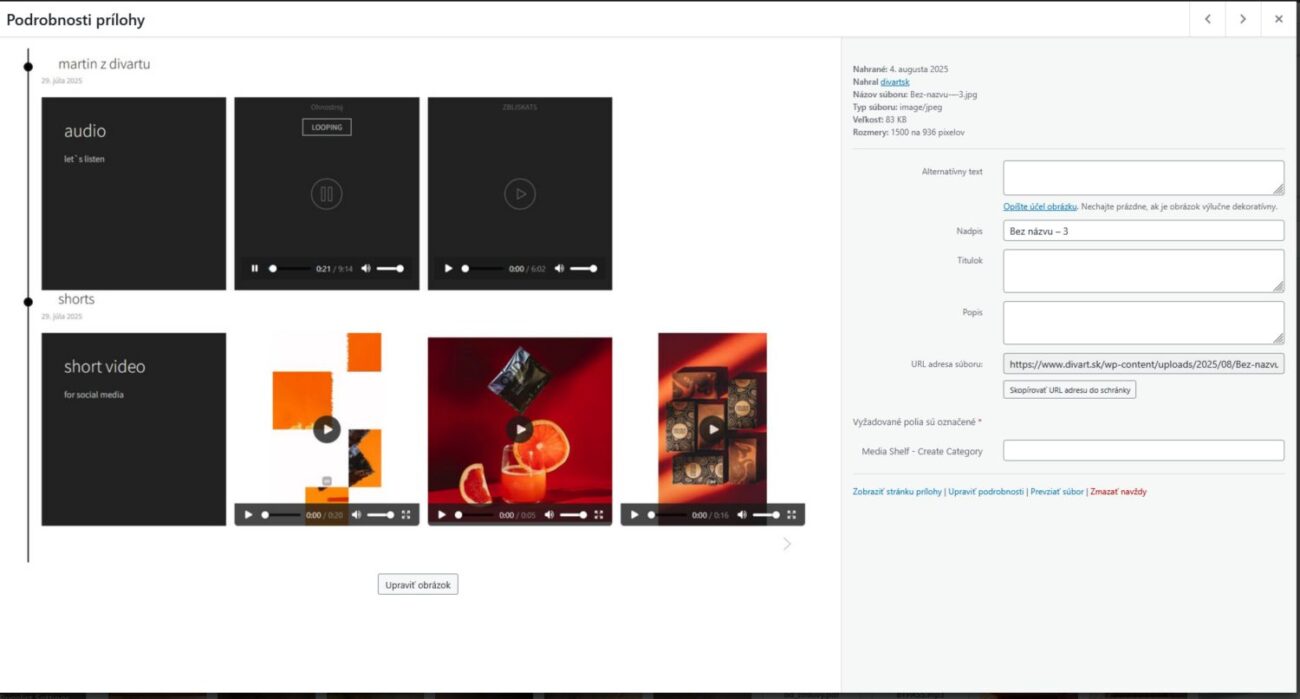The image size is (1300, 699).
Task: Adjust volume slider of the 9:14 audio player
Action: point(390,268)
